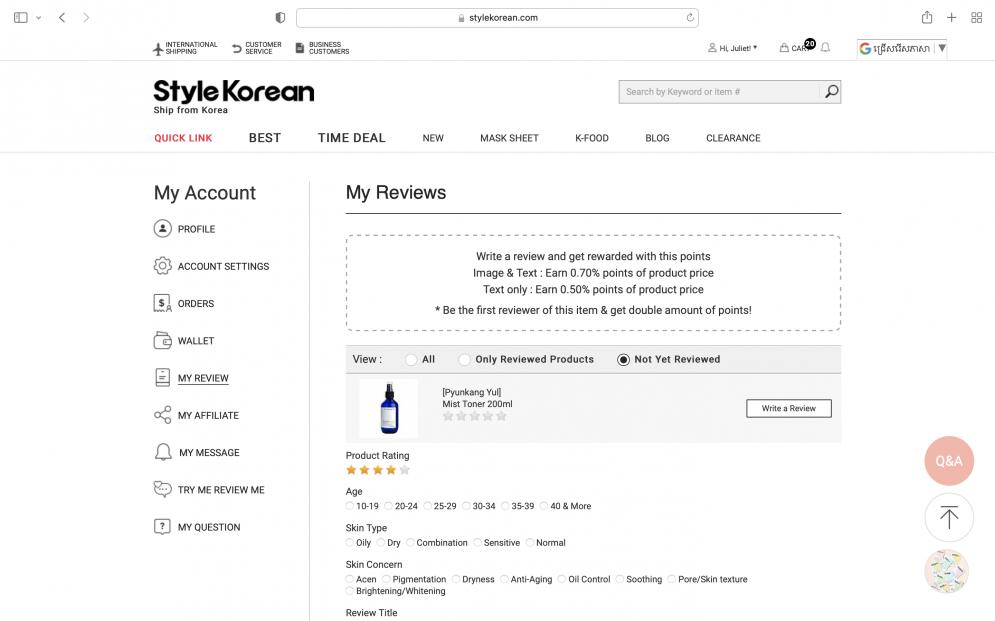Screen dimensions: 995x621
Task: Go forward in browser history
Action: pos(86,18)
